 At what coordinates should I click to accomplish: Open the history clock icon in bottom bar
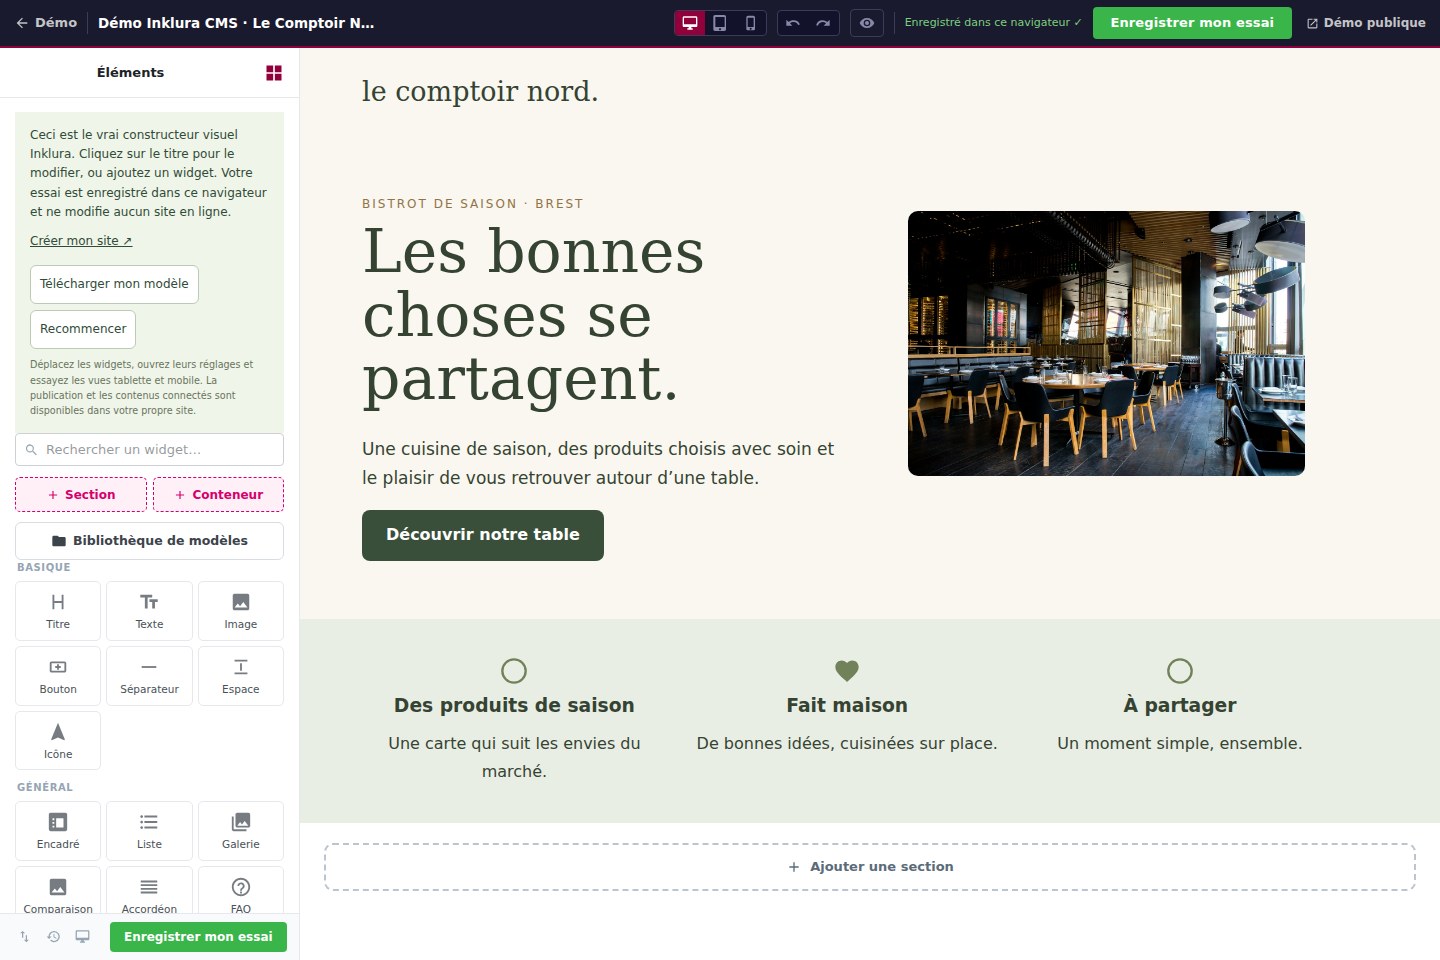(x=54, y=937)
